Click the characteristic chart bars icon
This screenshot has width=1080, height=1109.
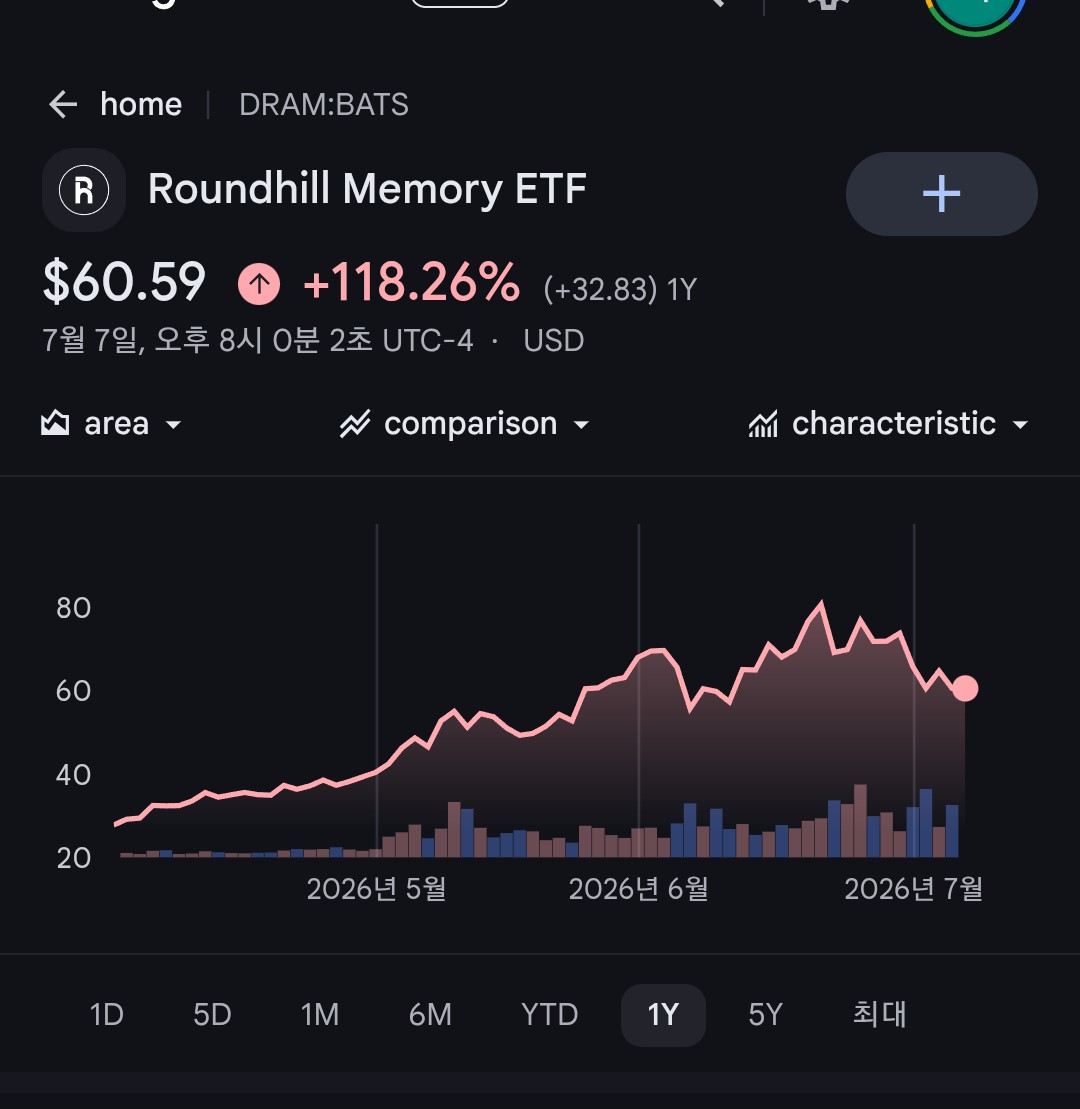(x=763, y=424)
